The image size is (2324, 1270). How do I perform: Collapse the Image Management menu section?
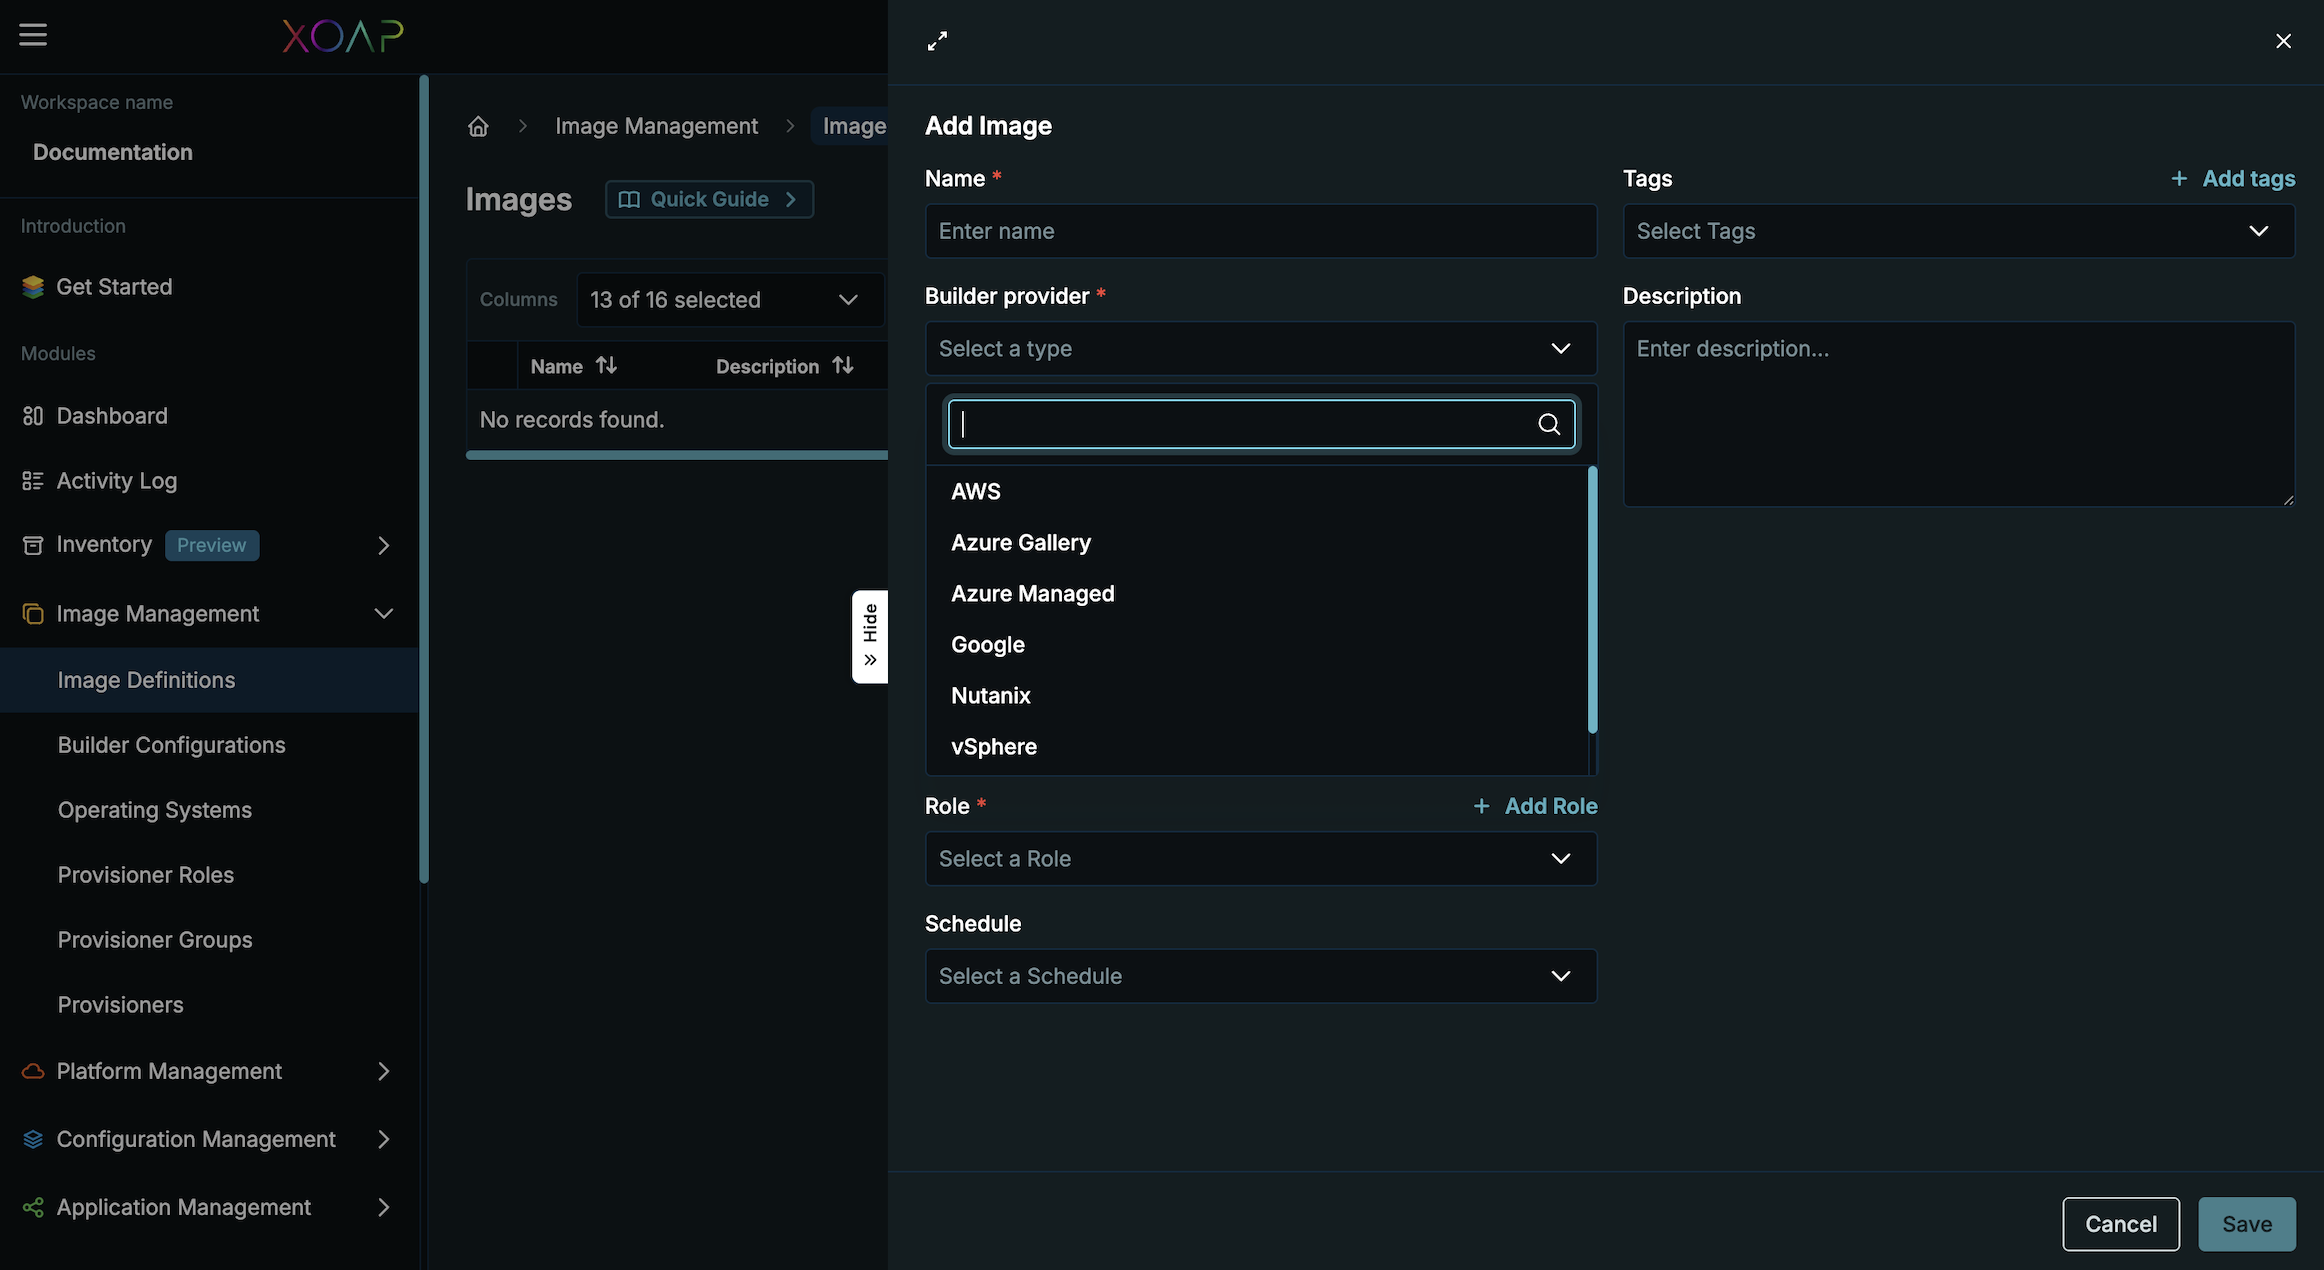point(383,614)
